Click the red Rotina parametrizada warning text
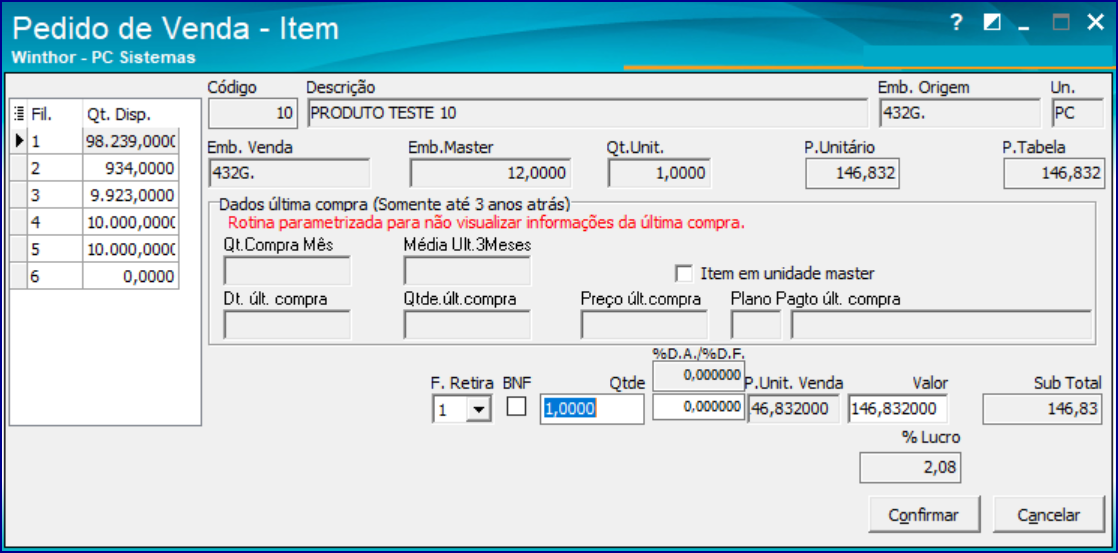This screenshot has height=553, width=1118. click(486, 222)
